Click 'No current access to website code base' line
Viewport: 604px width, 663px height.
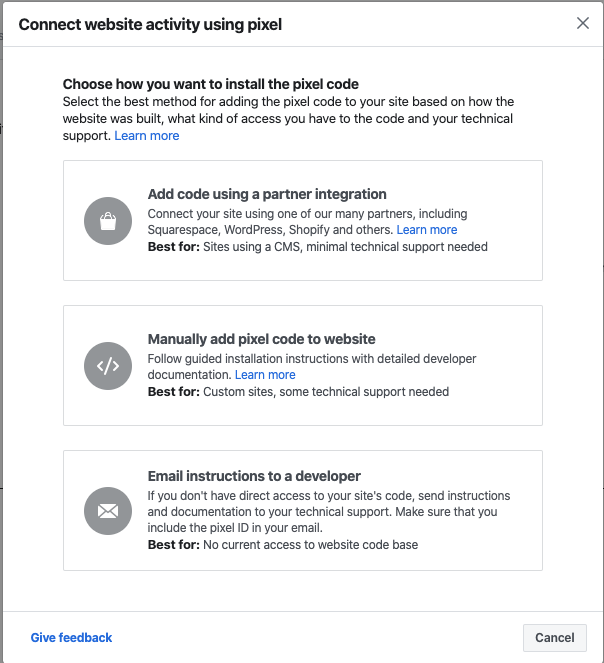pyautogui.click(x=283, y=545)
